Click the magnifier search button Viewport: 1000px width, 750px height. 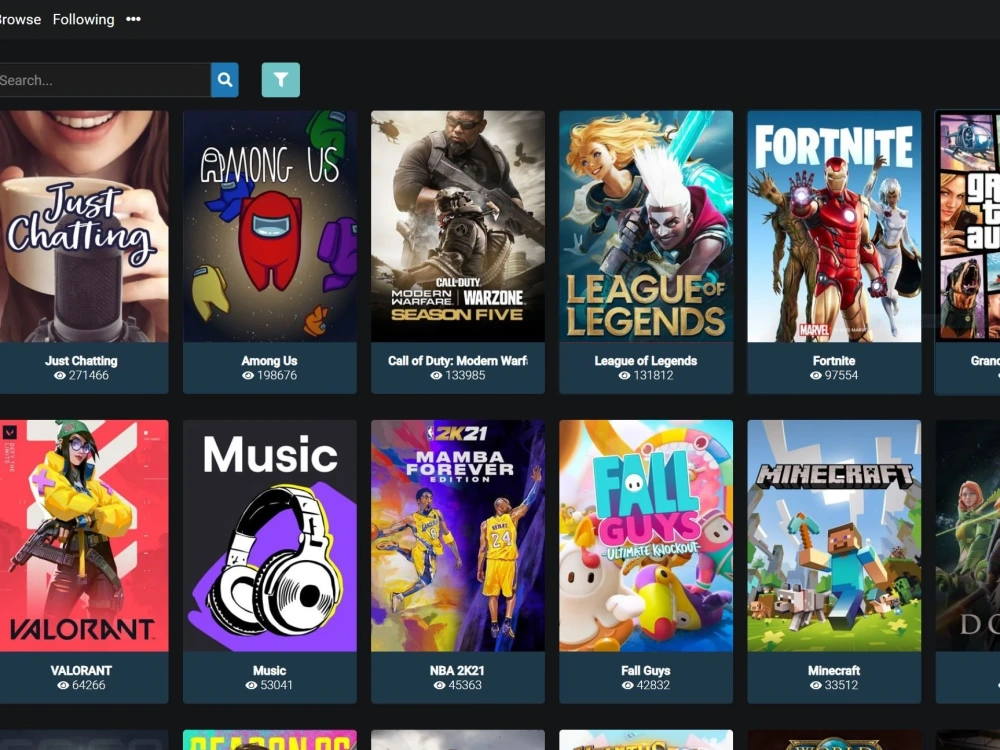[224, 80]
